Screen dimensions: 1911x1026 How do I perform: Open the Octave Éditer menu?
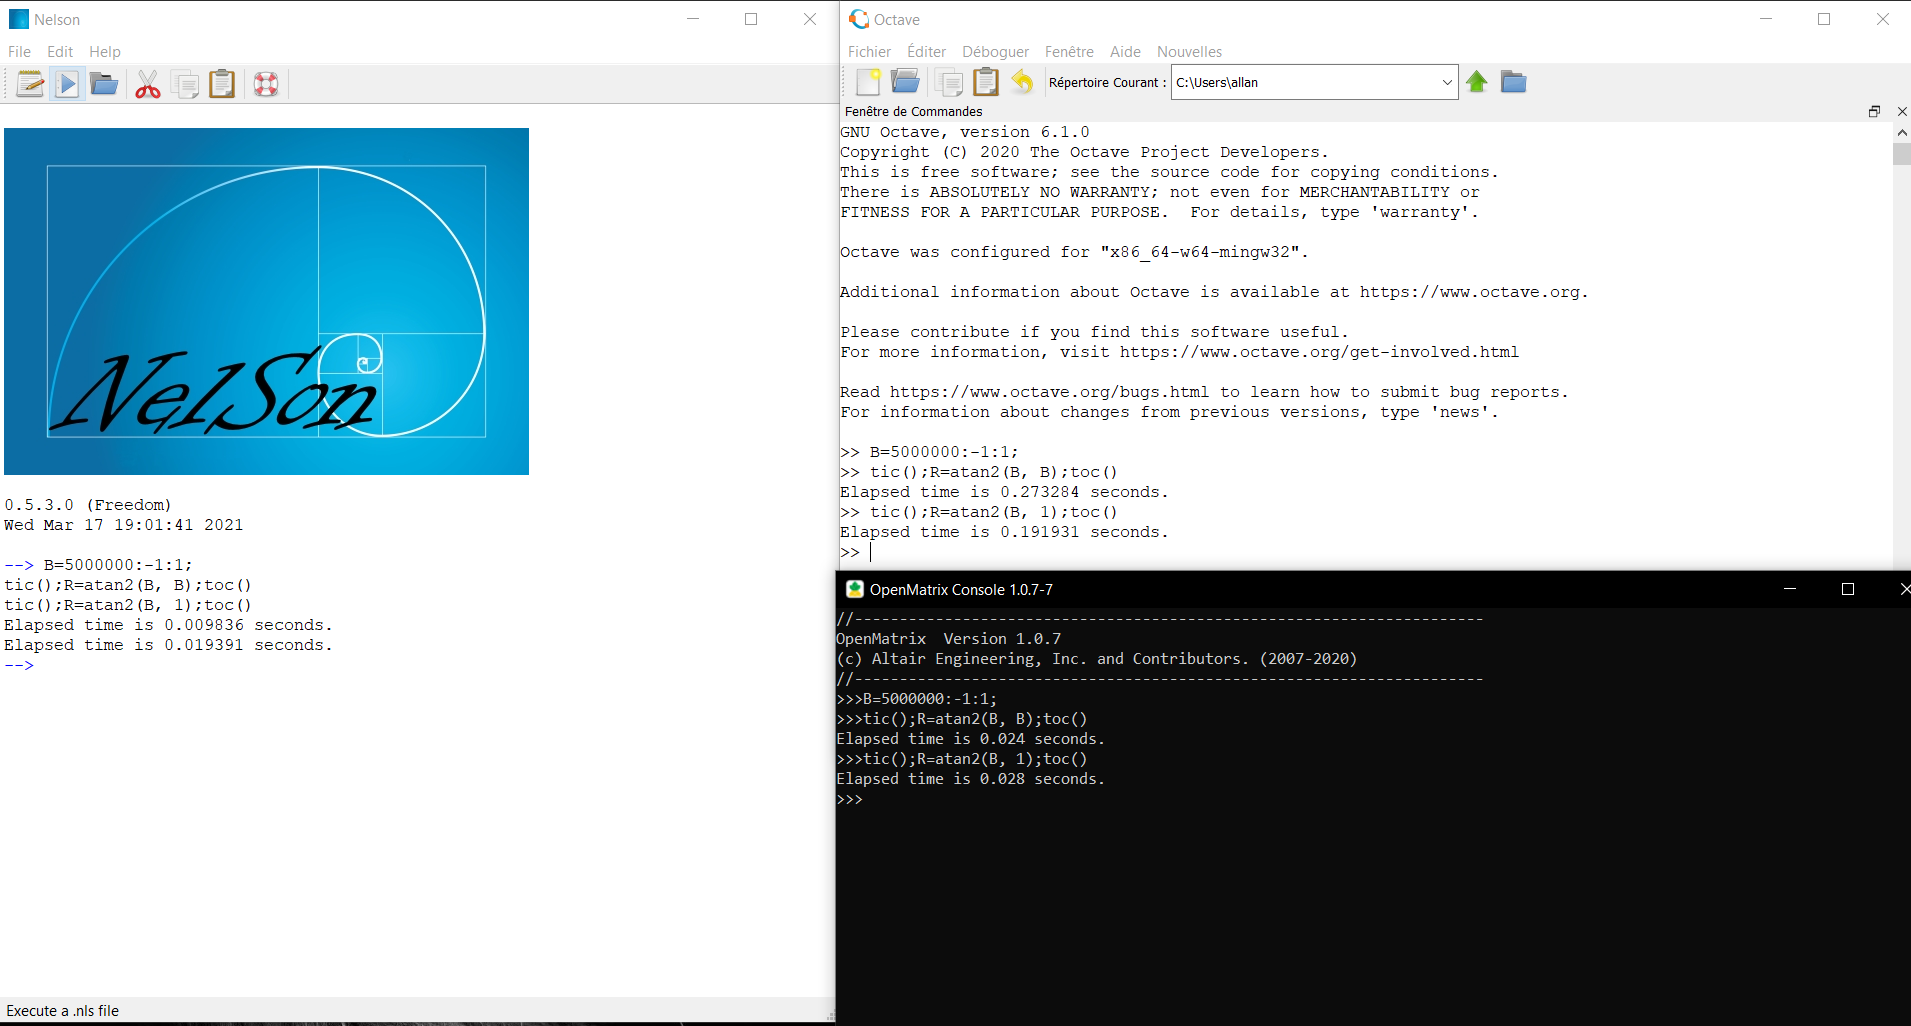tap(926, 52)
